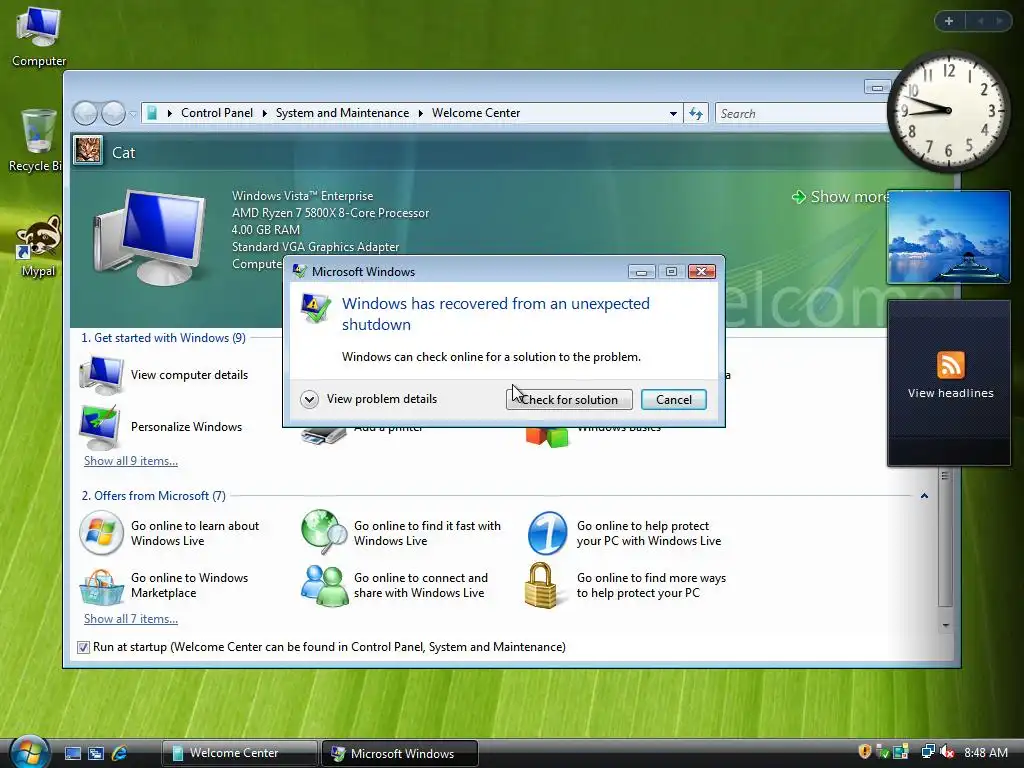
Task: Launch Internet Explorer from quick launch
Action: (119, 753)
